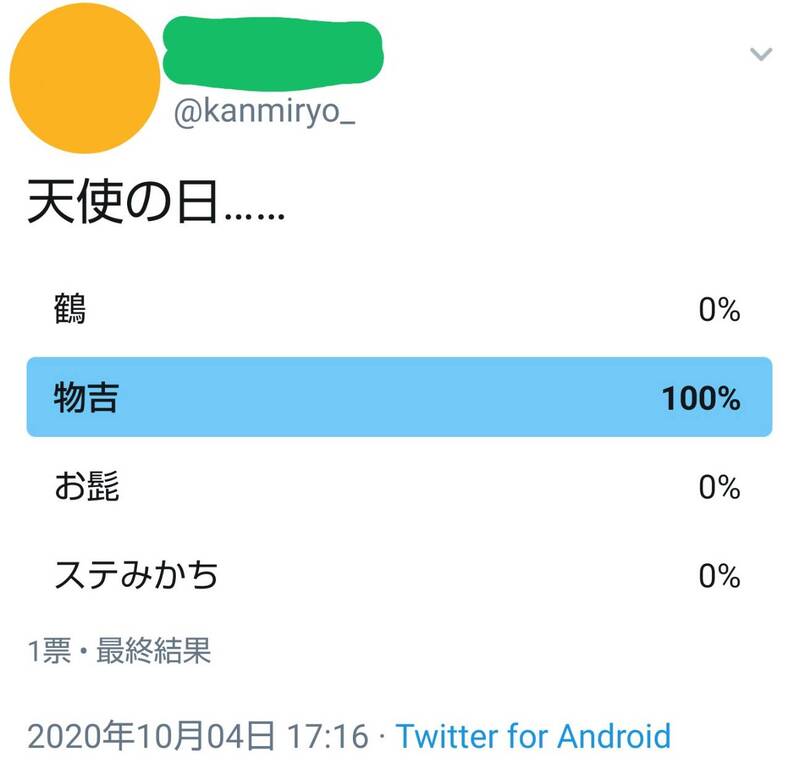The width and height of the screenshot is (799, 780).
Task: Select the 鶴 poll option
Action: click(x=70, y=310)
